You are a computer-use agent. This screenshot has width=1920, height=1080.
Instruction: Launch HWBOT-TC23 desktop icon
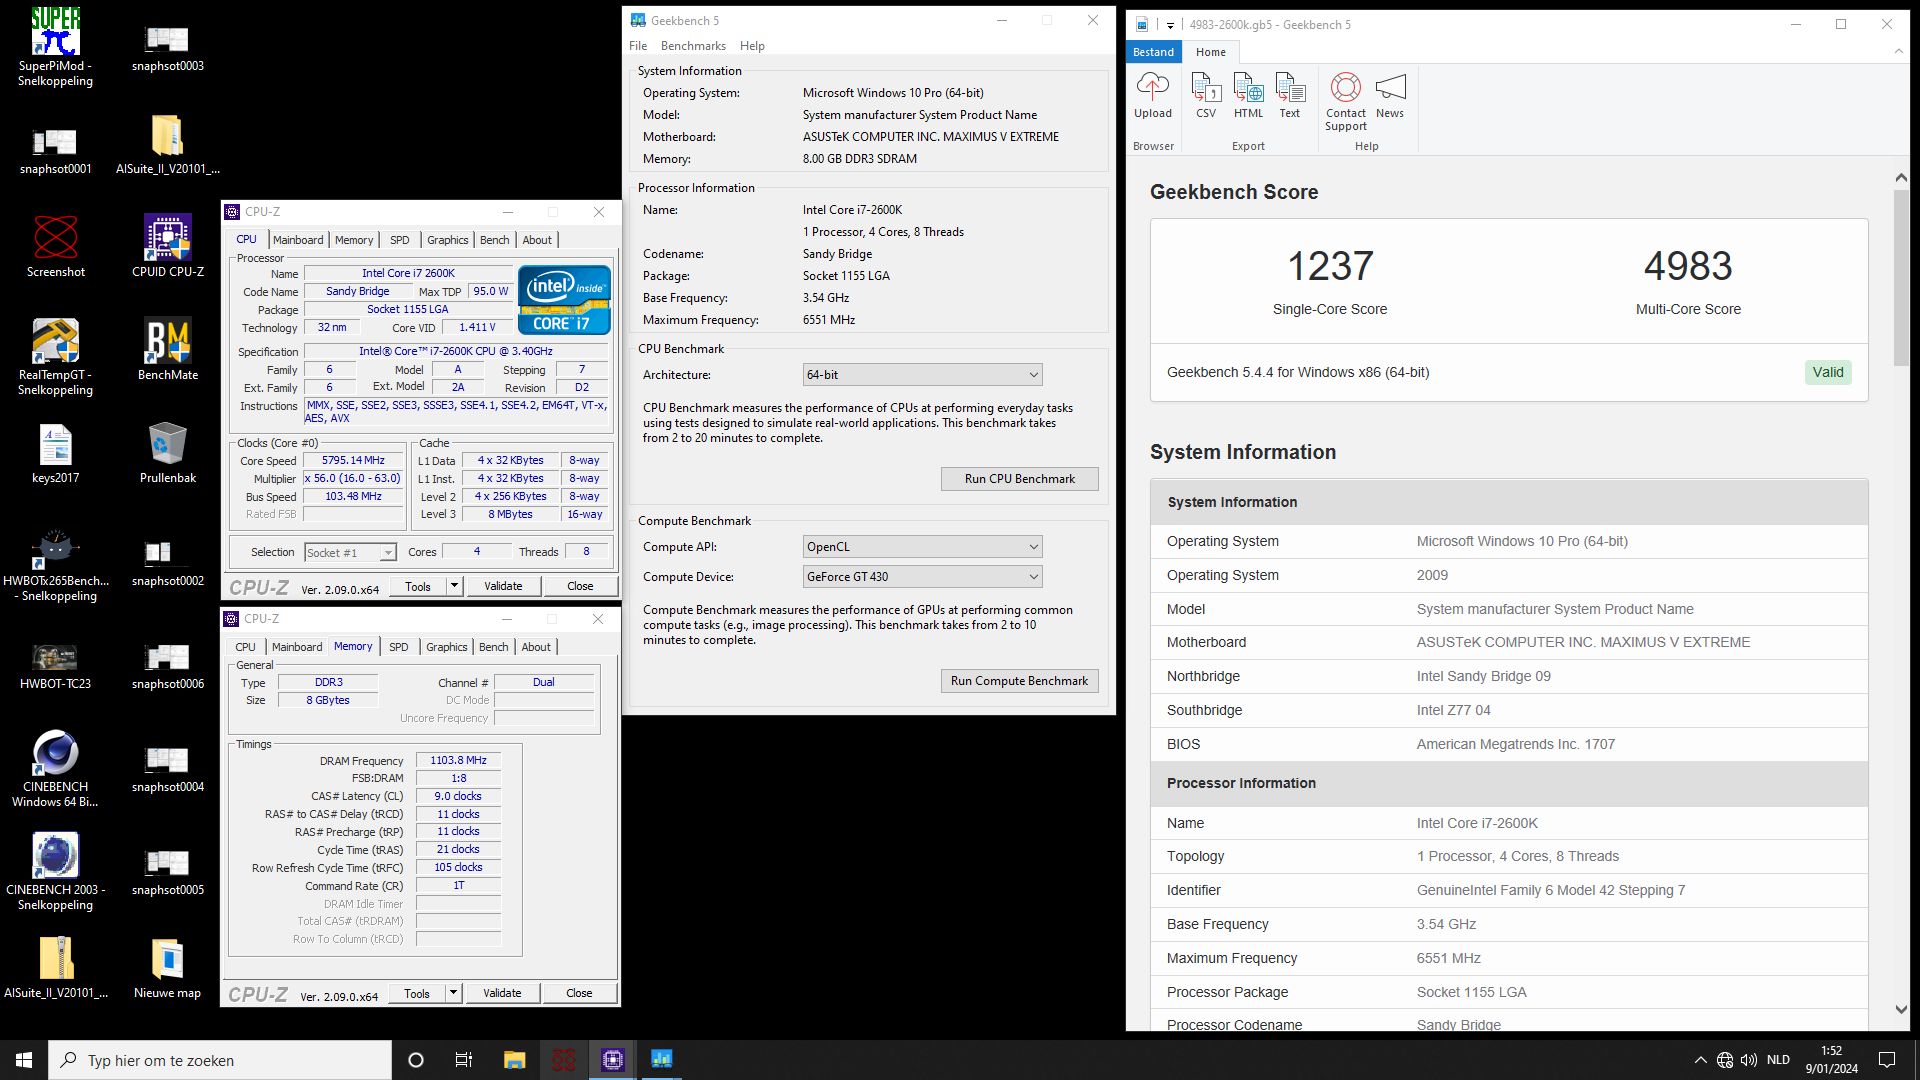pyautogui.click(x=55, y=666)
